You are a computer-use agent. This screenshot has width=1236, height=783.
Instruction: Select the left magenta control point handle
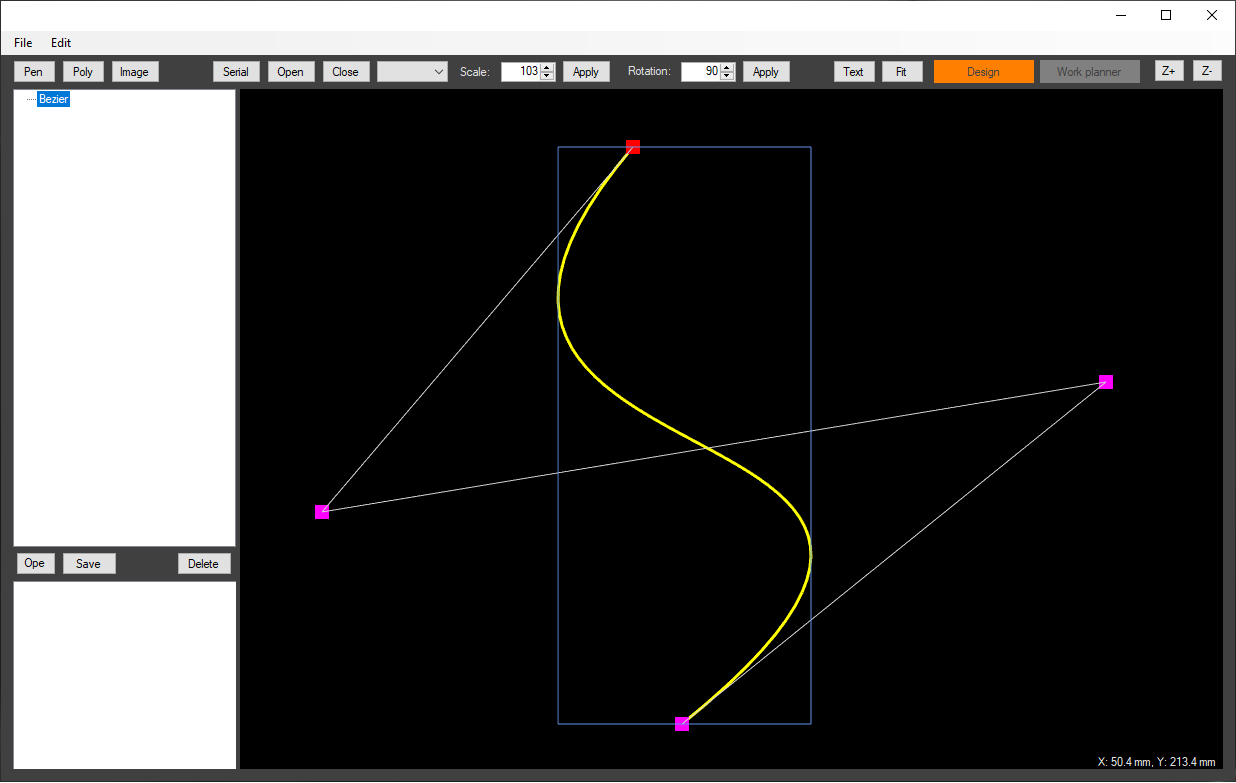322,512
